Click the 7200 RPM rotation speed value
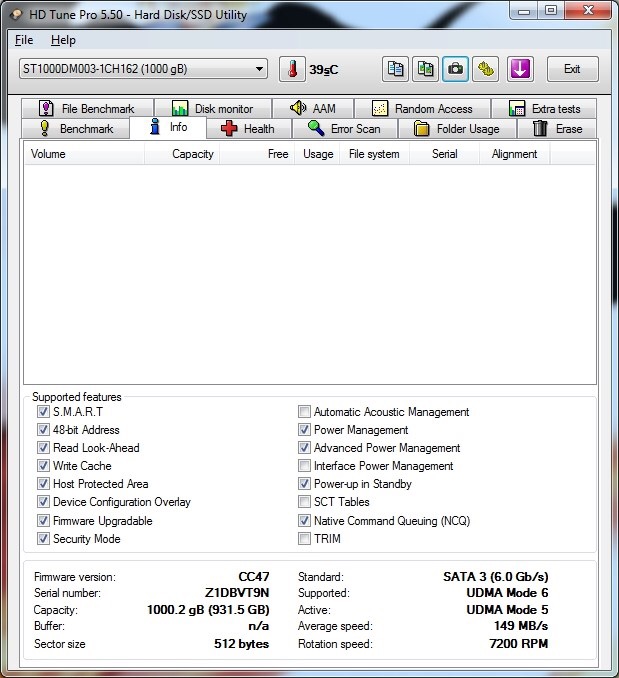The height and width of the screenshot is (678, 619). [x=518, y=643]
